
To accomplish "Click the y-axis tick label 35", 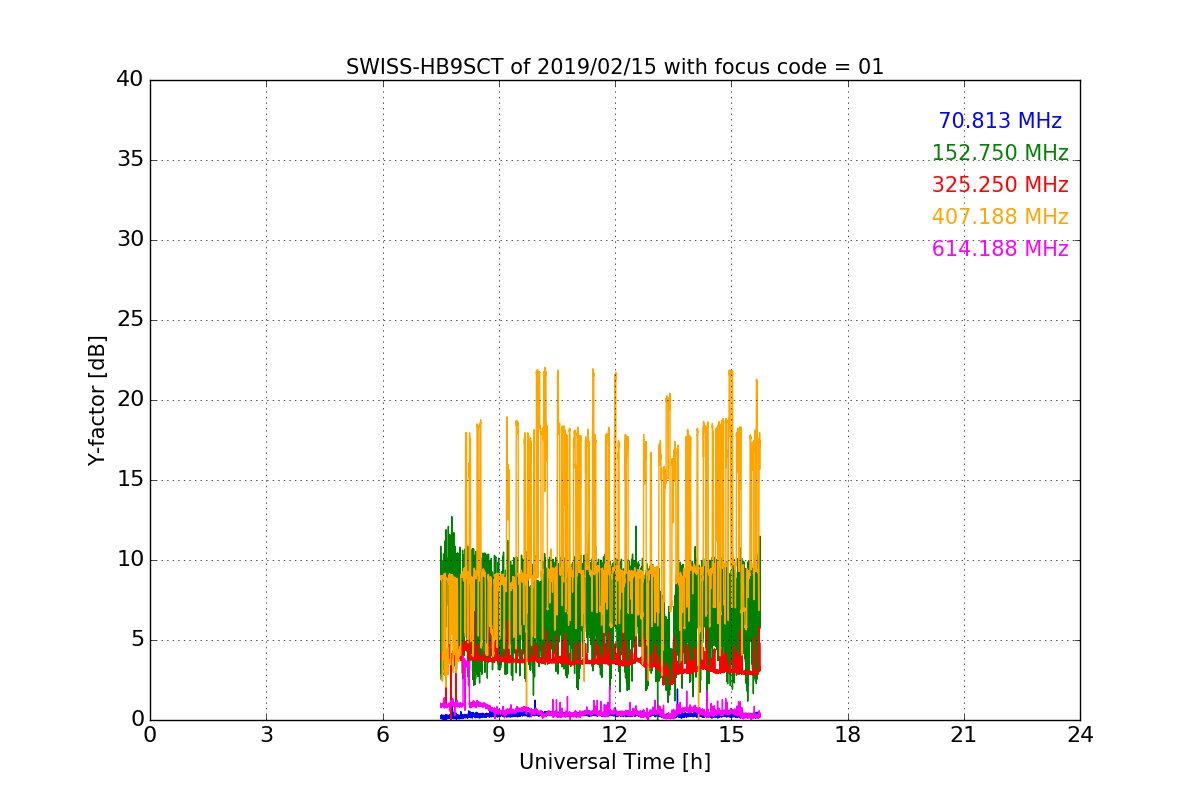I will tap(130, 160).
